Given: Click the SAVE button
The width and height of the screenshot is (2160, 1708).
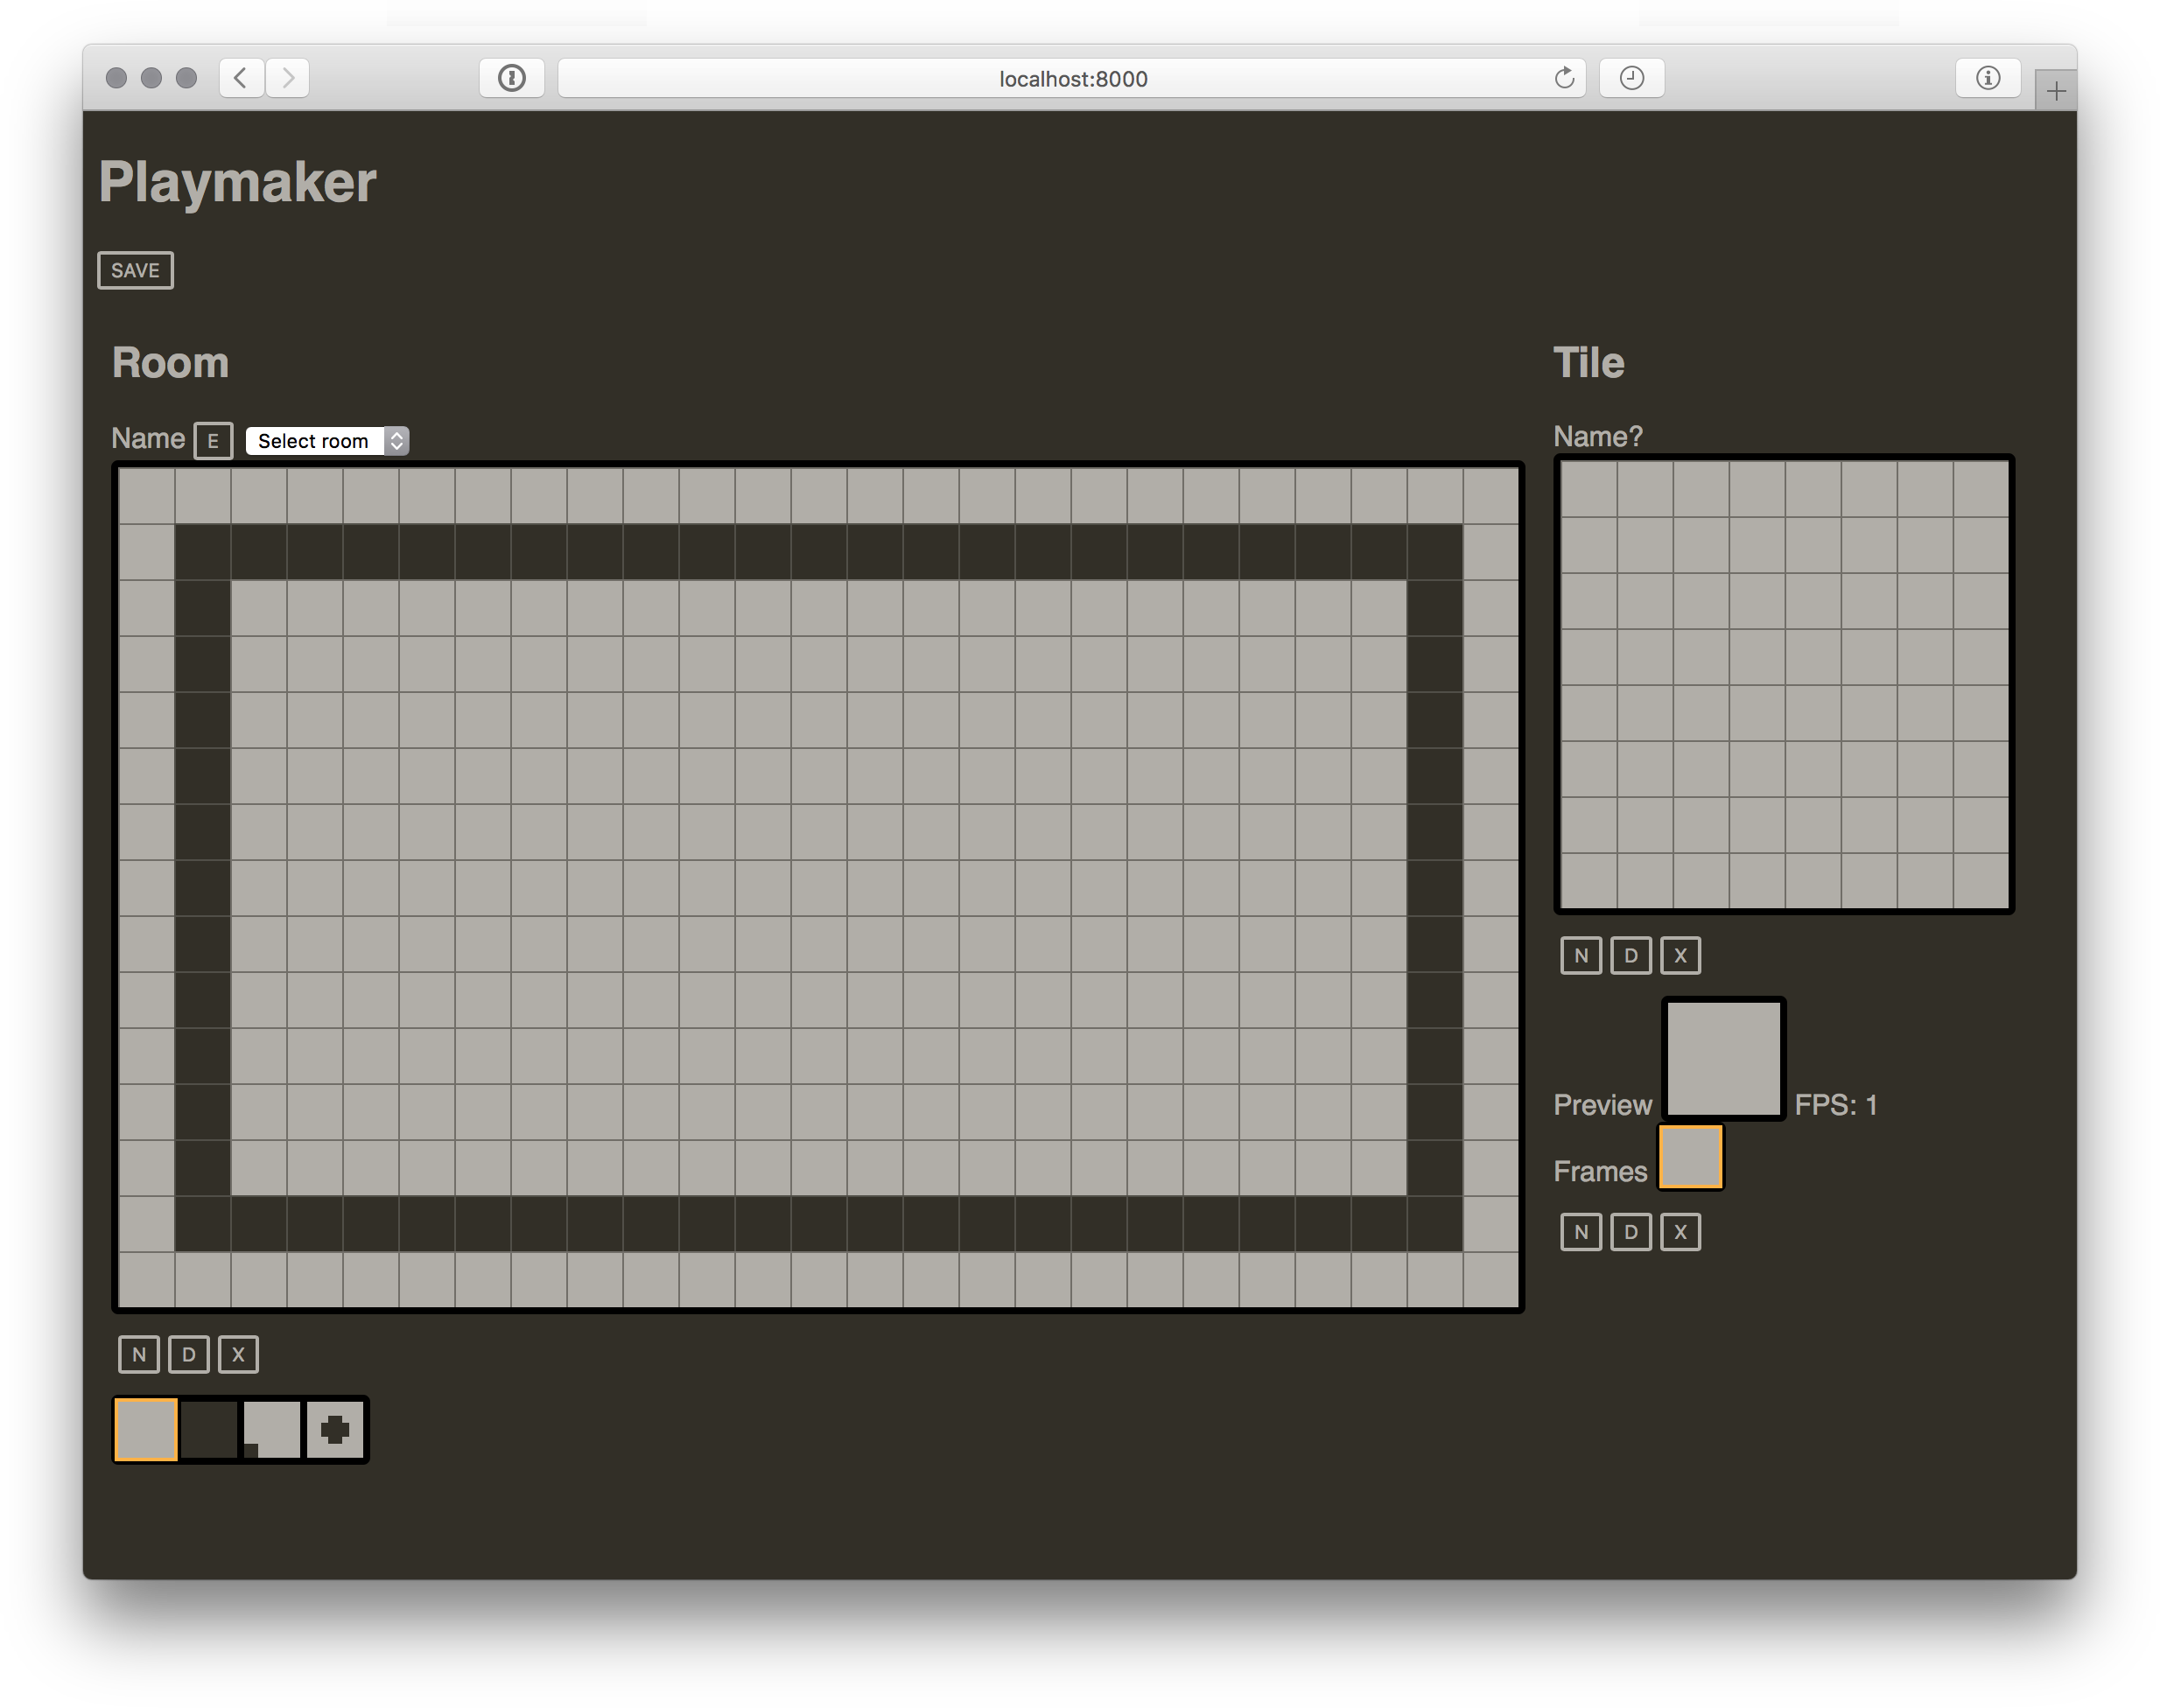Looking at the screenshot, I should 135,270.
